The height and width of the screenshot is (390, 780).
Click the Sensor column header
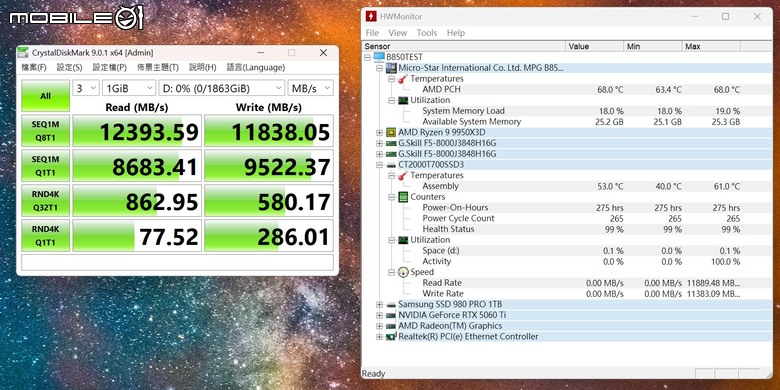click(464, 46)
